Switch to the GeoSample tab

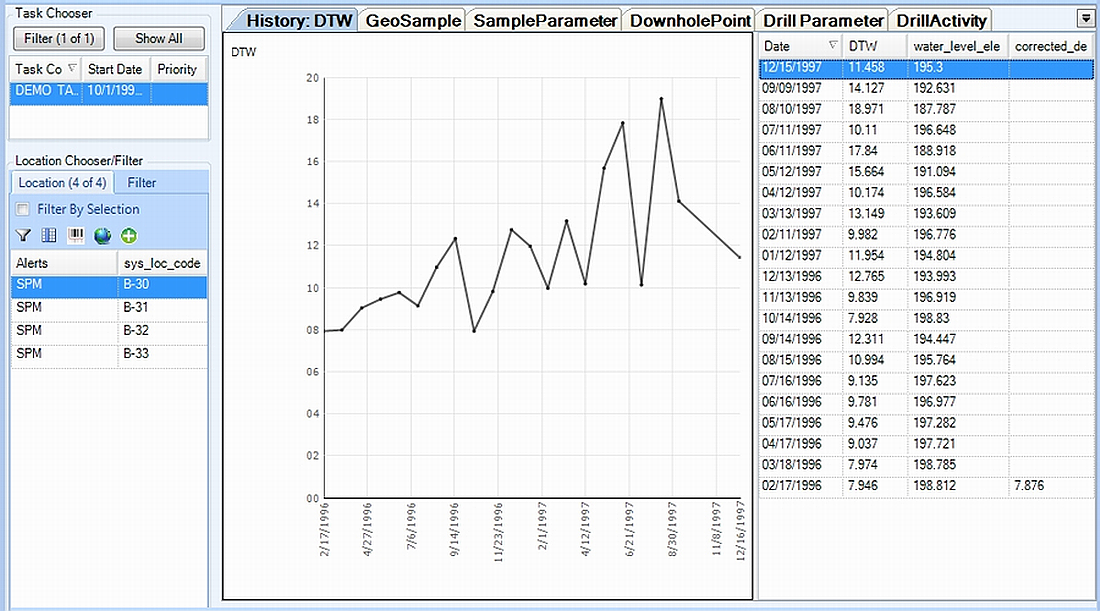point(413,19)
